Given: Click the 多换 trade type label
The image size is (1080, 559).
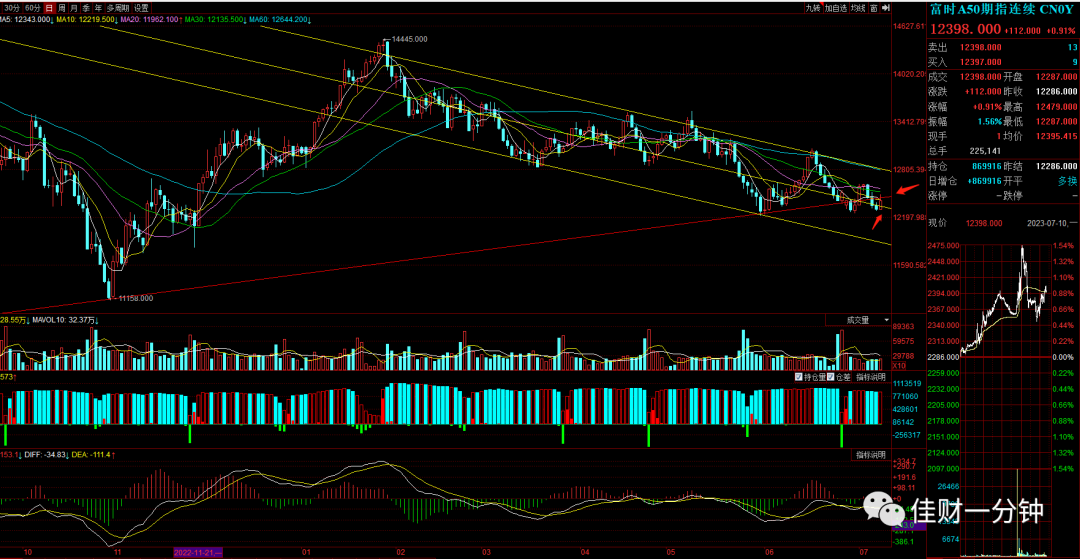Looking at the screenshot, I should pos(1067,181).
